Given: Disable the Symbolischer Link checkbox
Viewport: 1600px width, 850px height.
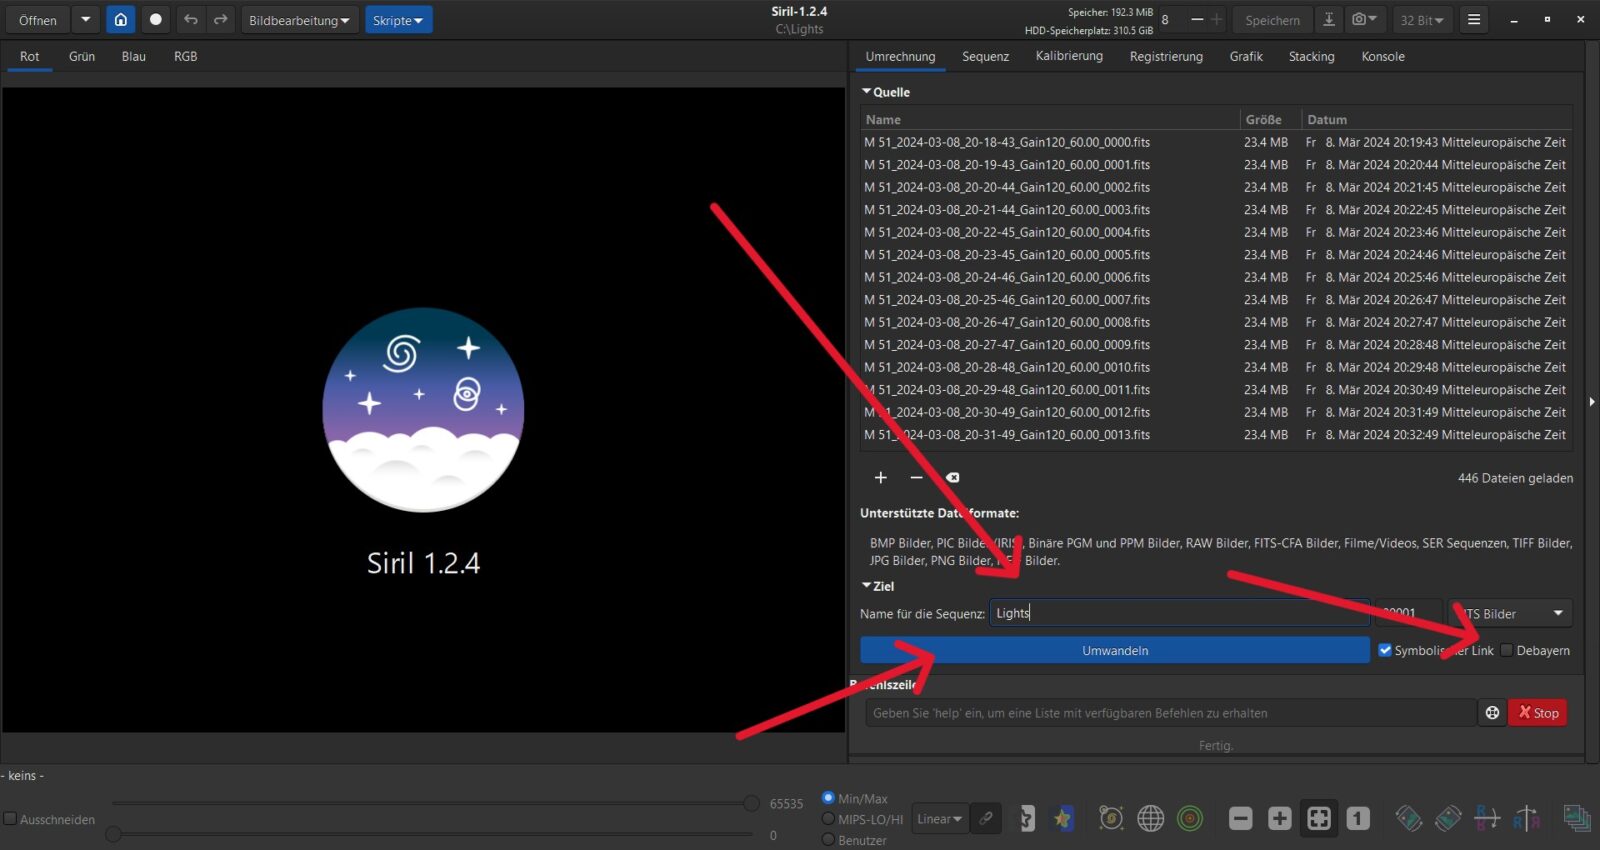Looking at the screenshot, I should 1385,650.
